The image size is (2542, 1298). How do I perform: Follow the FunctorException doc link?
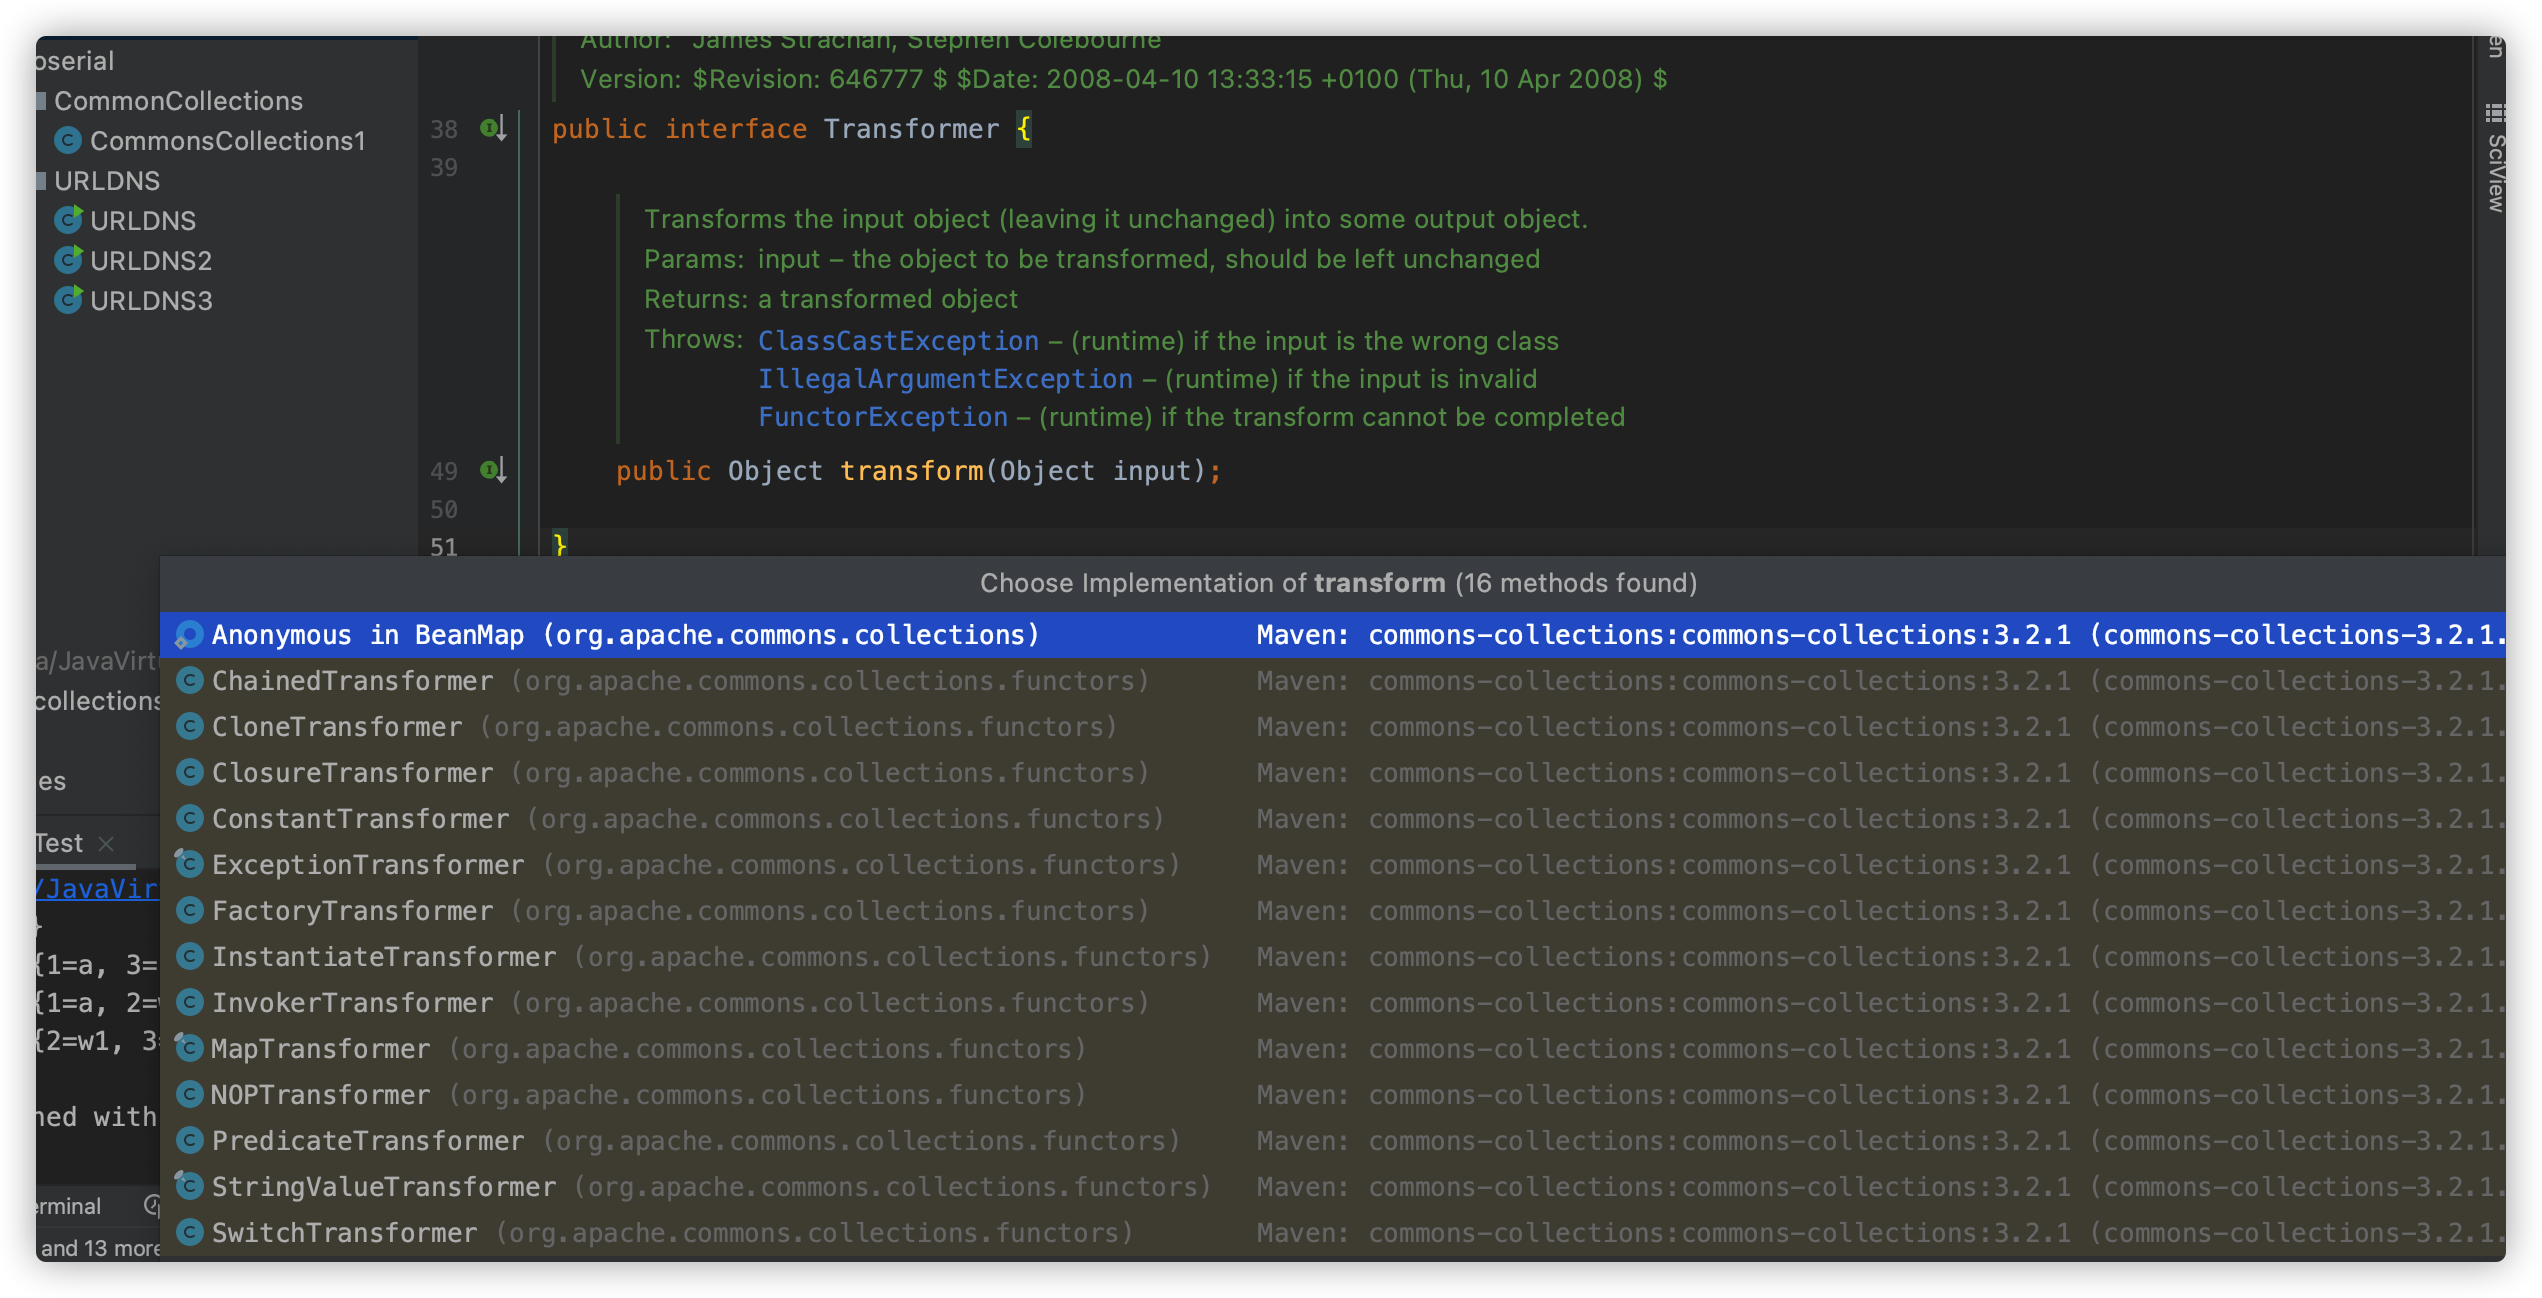point(882,417)
